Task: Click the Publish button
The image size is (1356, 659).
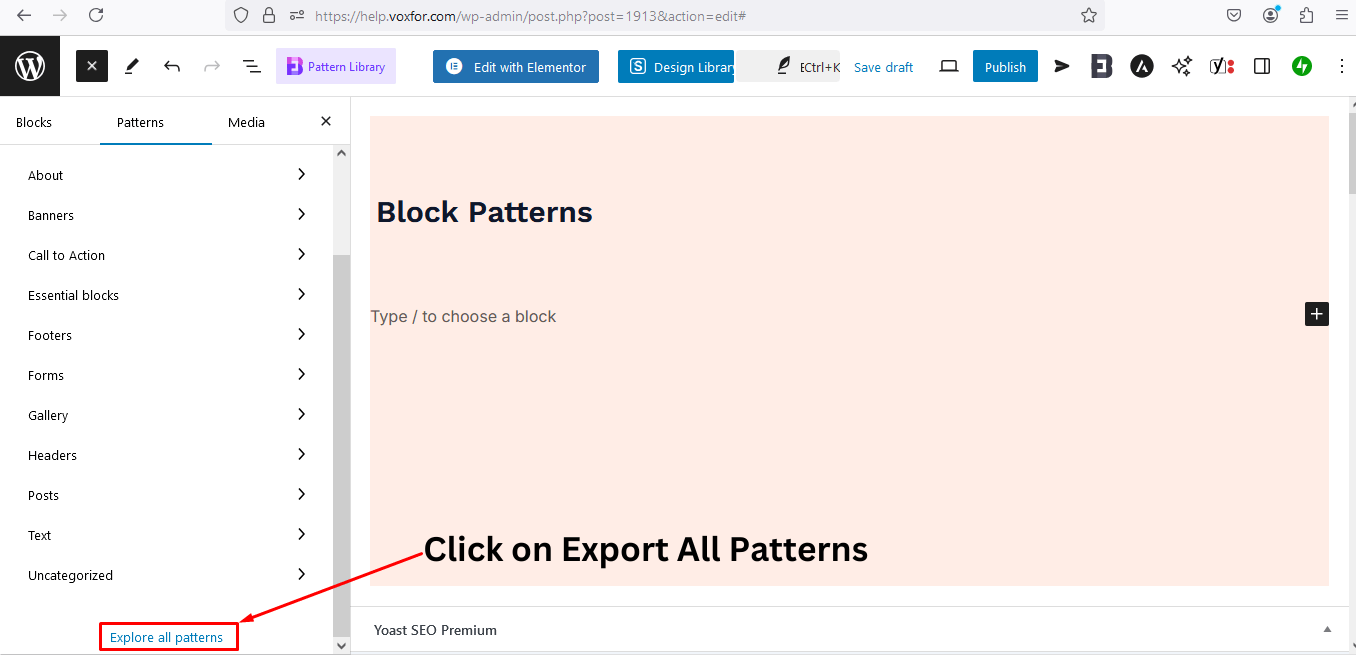Action: point(1005,66)
